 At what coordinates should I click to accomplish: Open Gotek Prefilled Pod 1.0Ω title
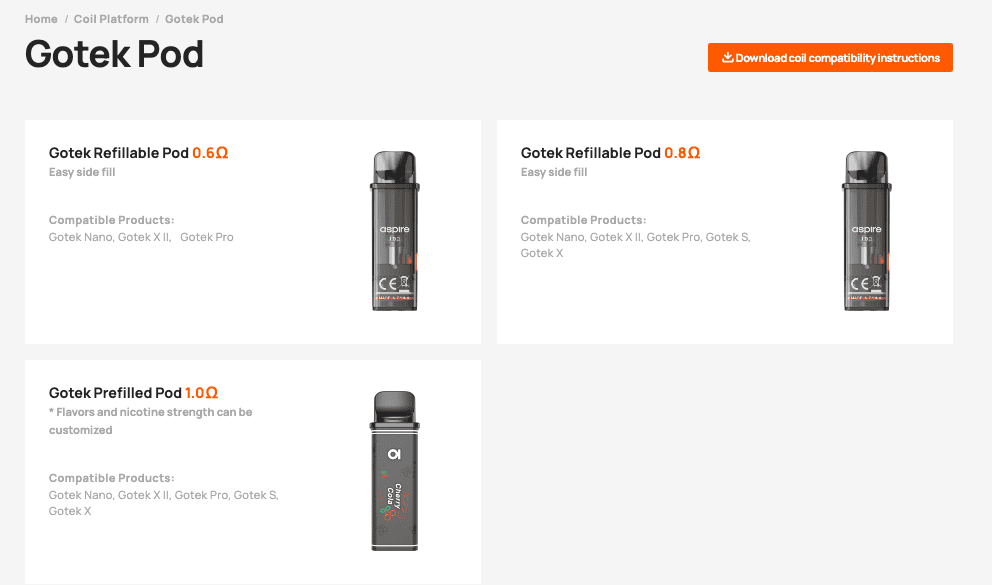pos(133,393)
